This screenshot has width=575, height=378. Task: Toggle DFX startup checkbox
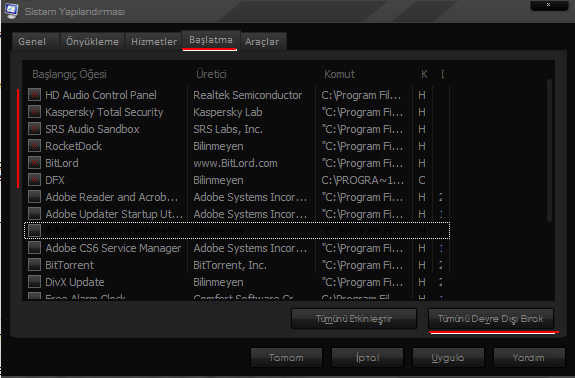pyautogui.click(x=34, y=180)
